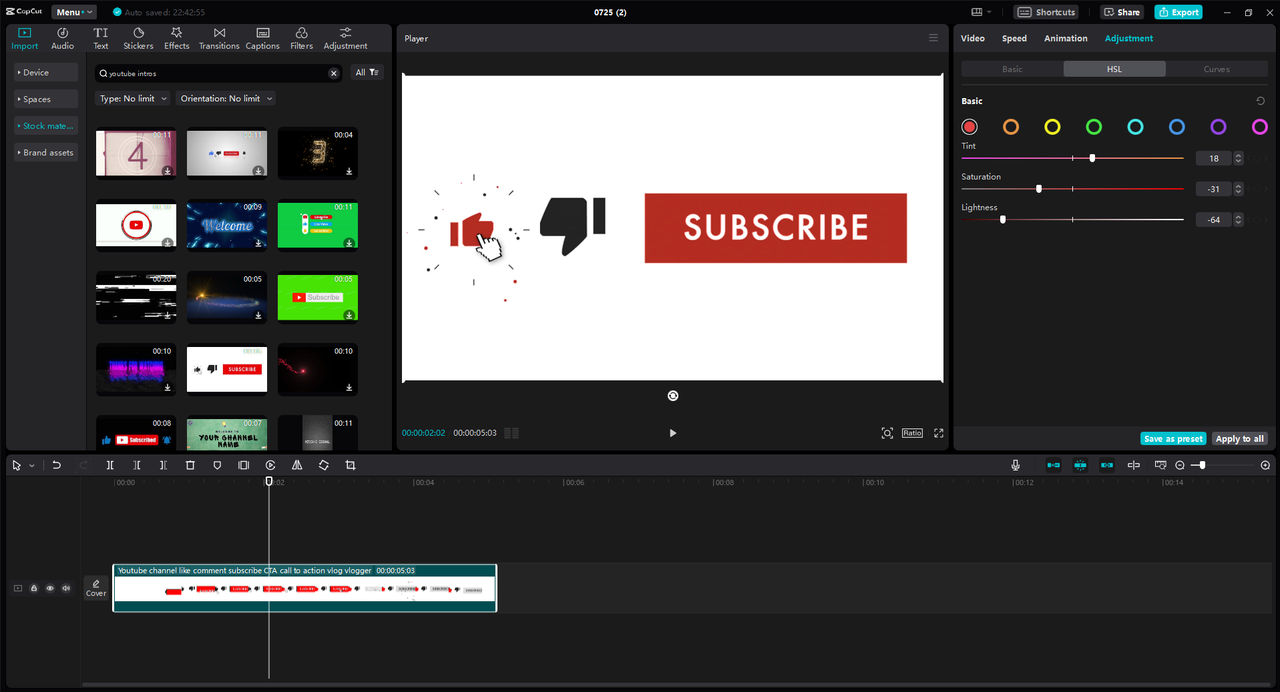
Task: Expand the Spaces section
Action: 46,99
